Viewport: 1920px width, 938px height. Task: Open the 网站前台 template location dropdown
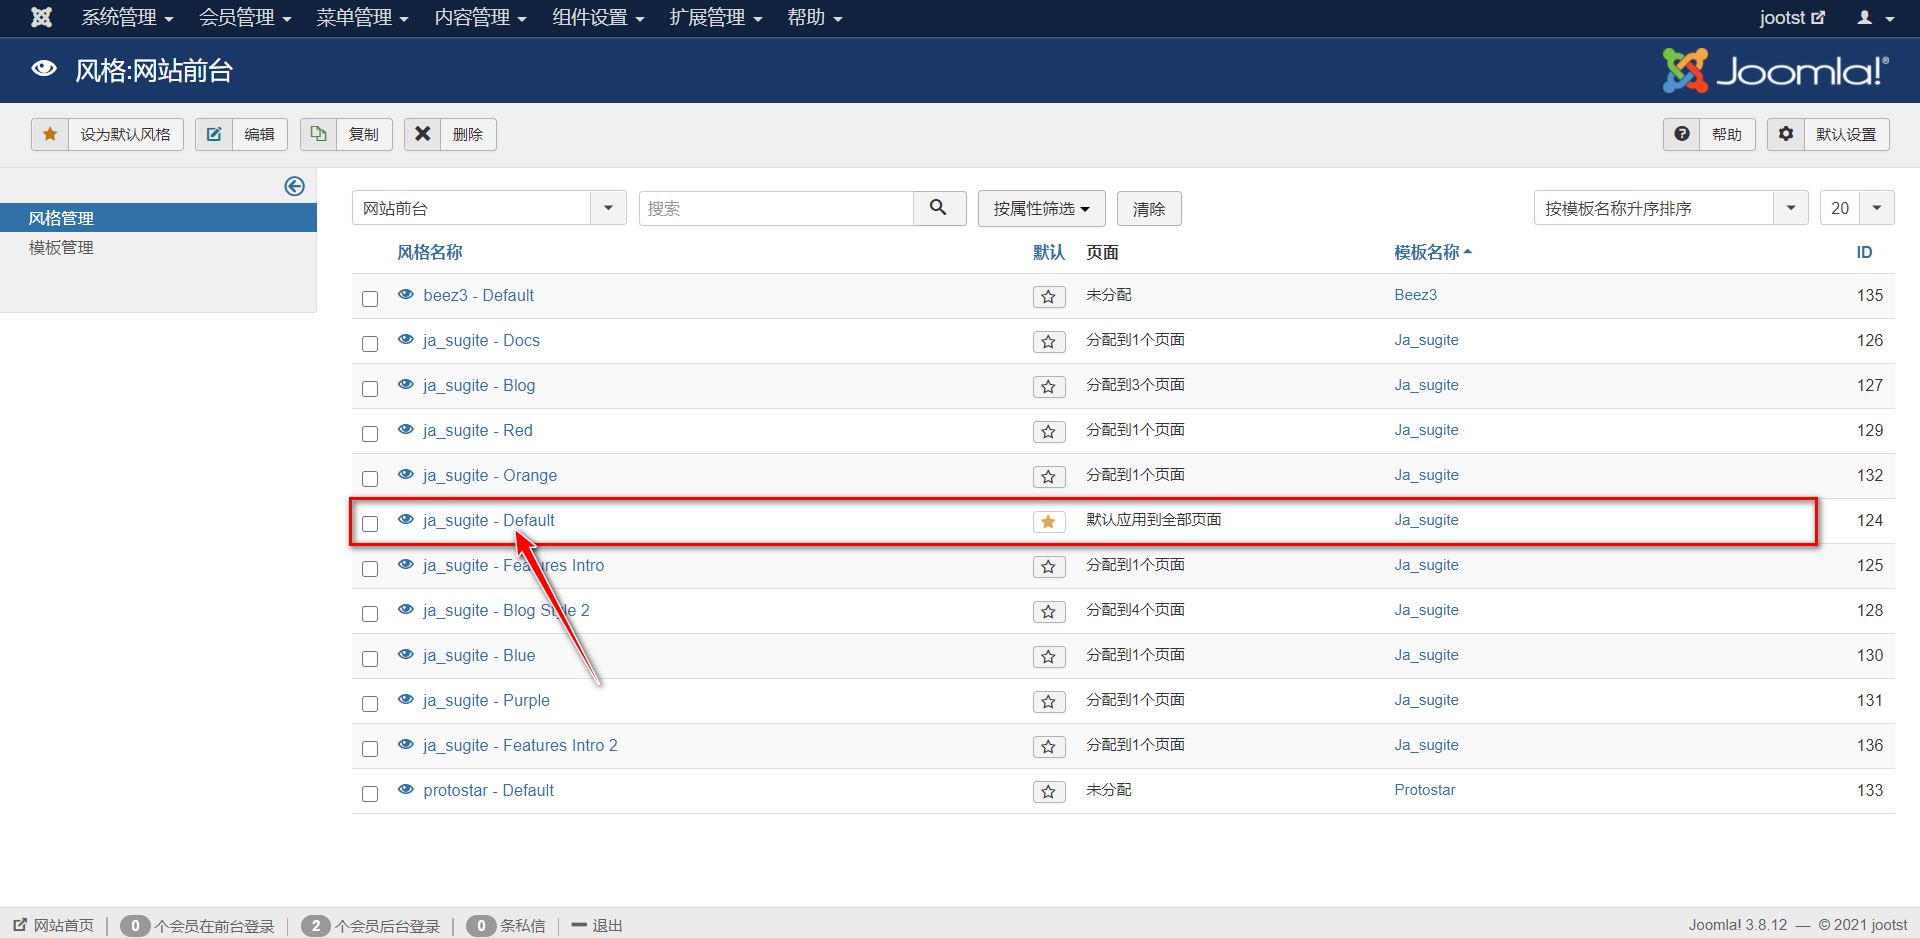pyautogui.click(x=608, y=208)
